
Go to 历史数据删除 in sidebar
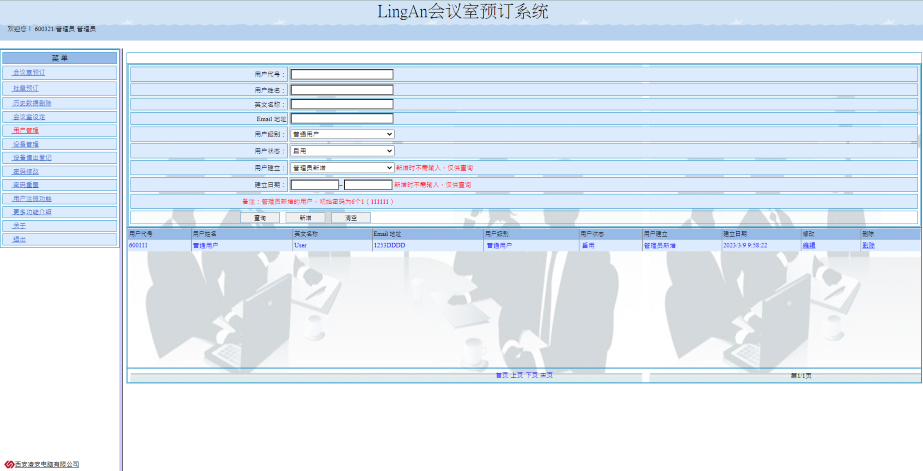point(32,103)
